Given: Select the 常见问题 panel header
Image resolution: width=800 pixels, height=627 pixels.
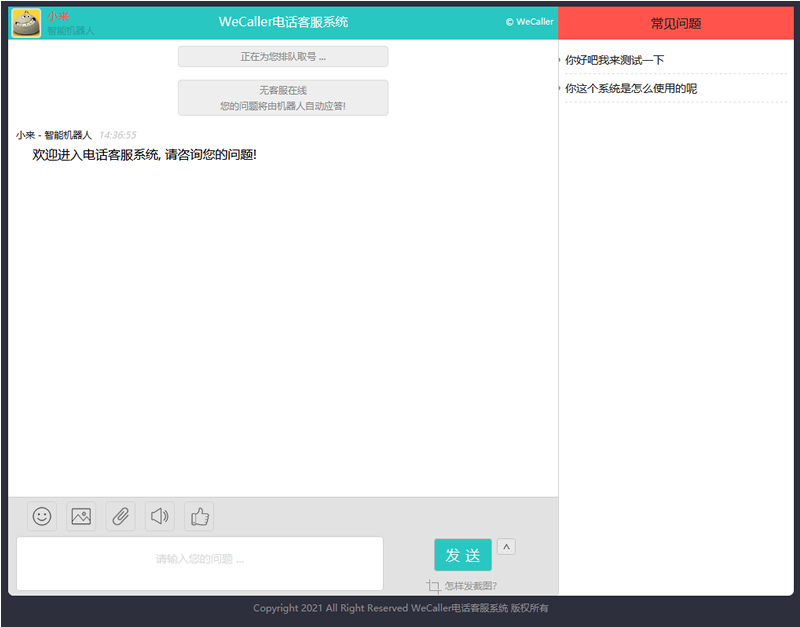Looking at the screenshot, I should click(x=678, y=21).
